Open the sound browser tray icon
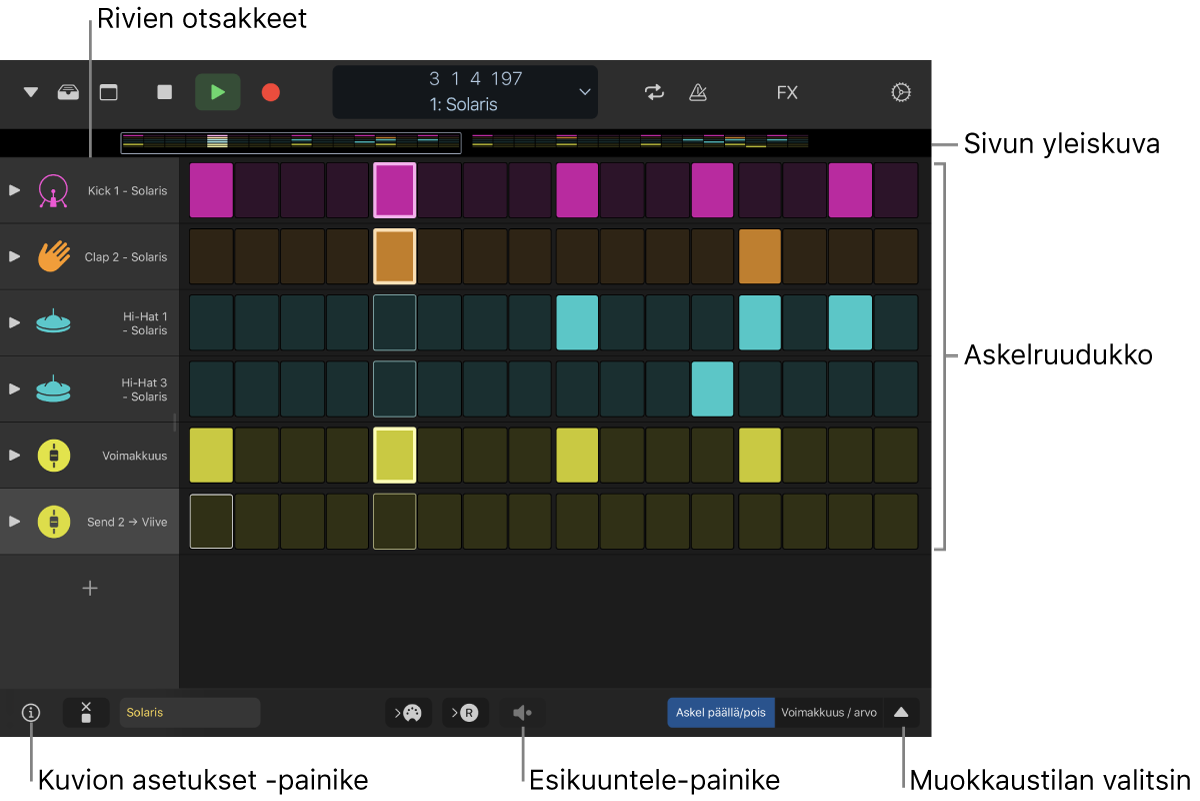The image size is (1200, 801). click(x=68, y=92)
